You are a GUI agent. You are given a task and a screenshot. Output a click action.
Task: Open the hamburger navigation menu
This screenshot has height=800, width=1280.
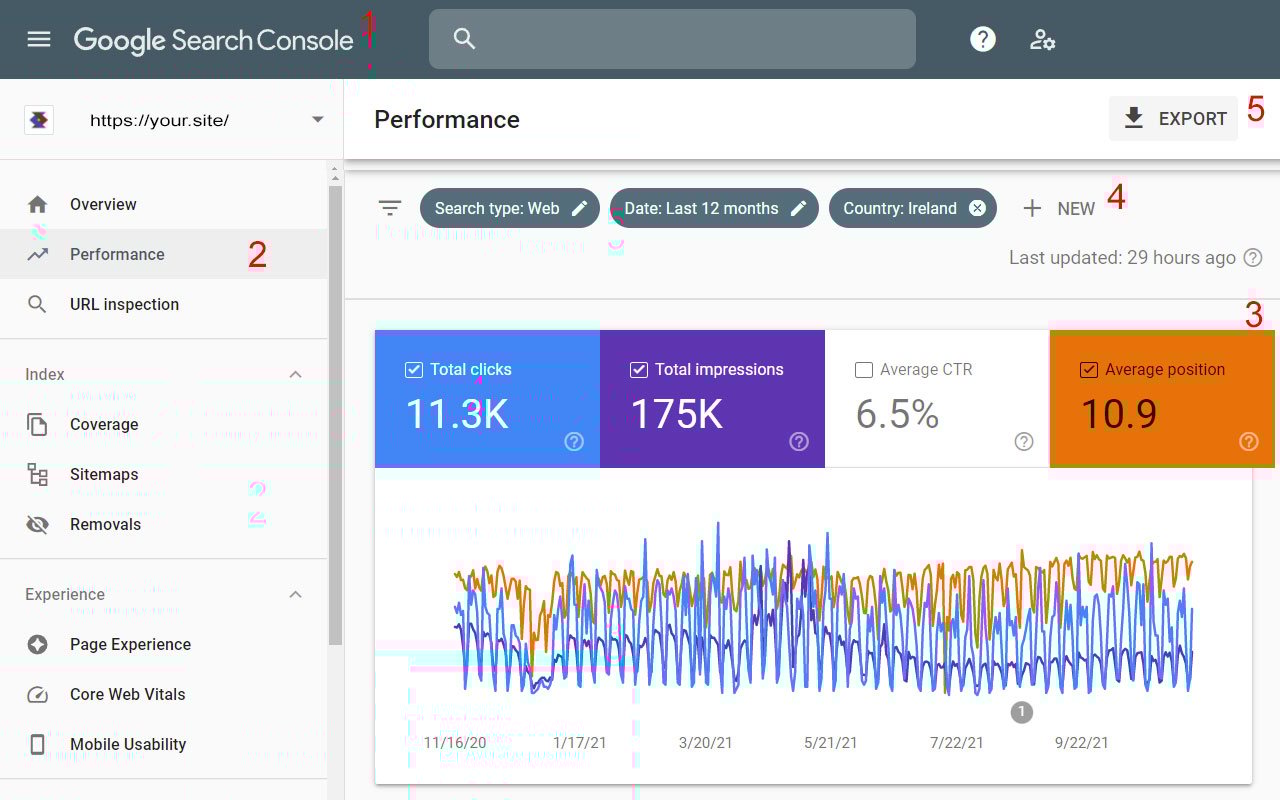38,39
